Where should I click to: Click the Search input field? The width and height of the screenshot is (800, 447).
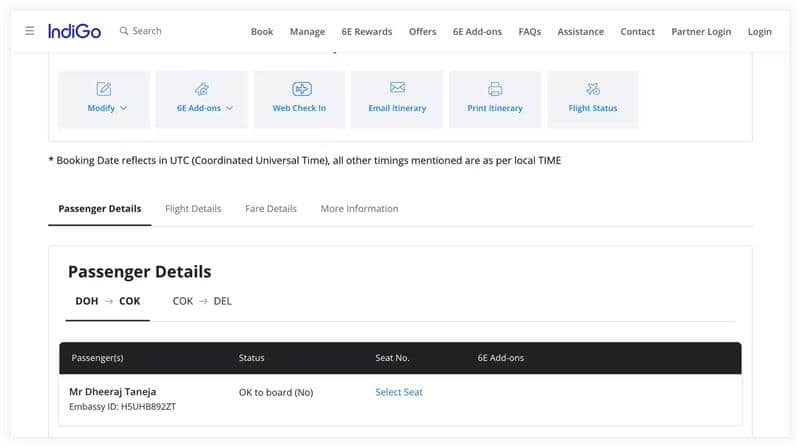(160, 31)
